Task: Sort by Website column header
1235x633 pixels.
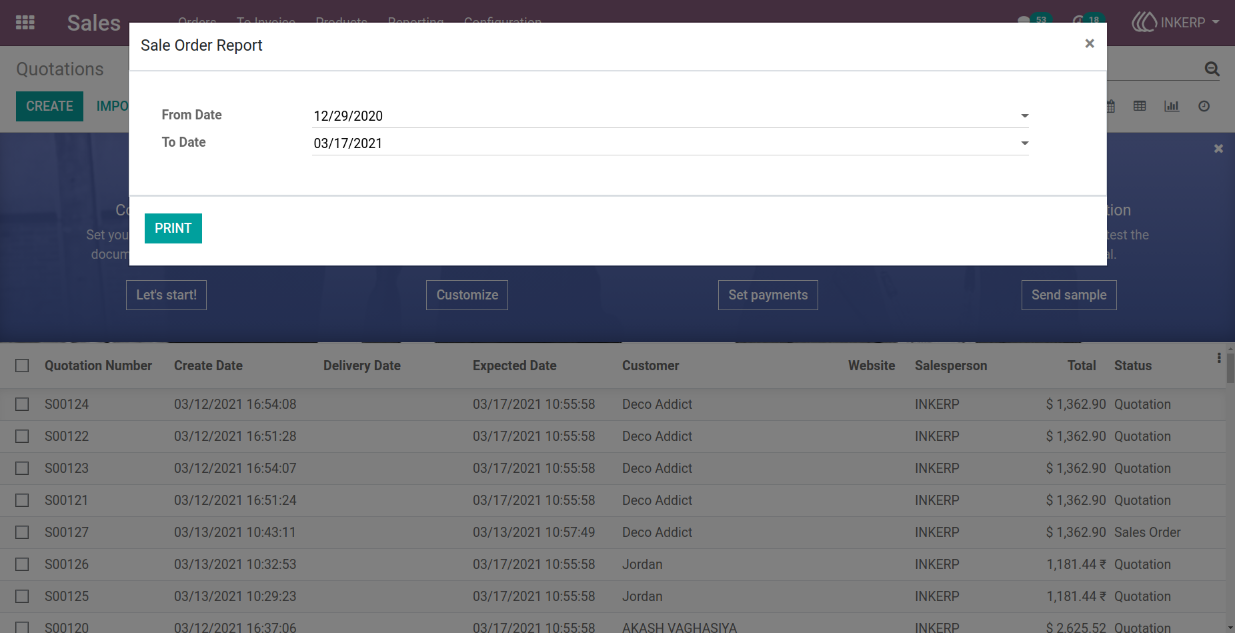Action: (872, 366)
